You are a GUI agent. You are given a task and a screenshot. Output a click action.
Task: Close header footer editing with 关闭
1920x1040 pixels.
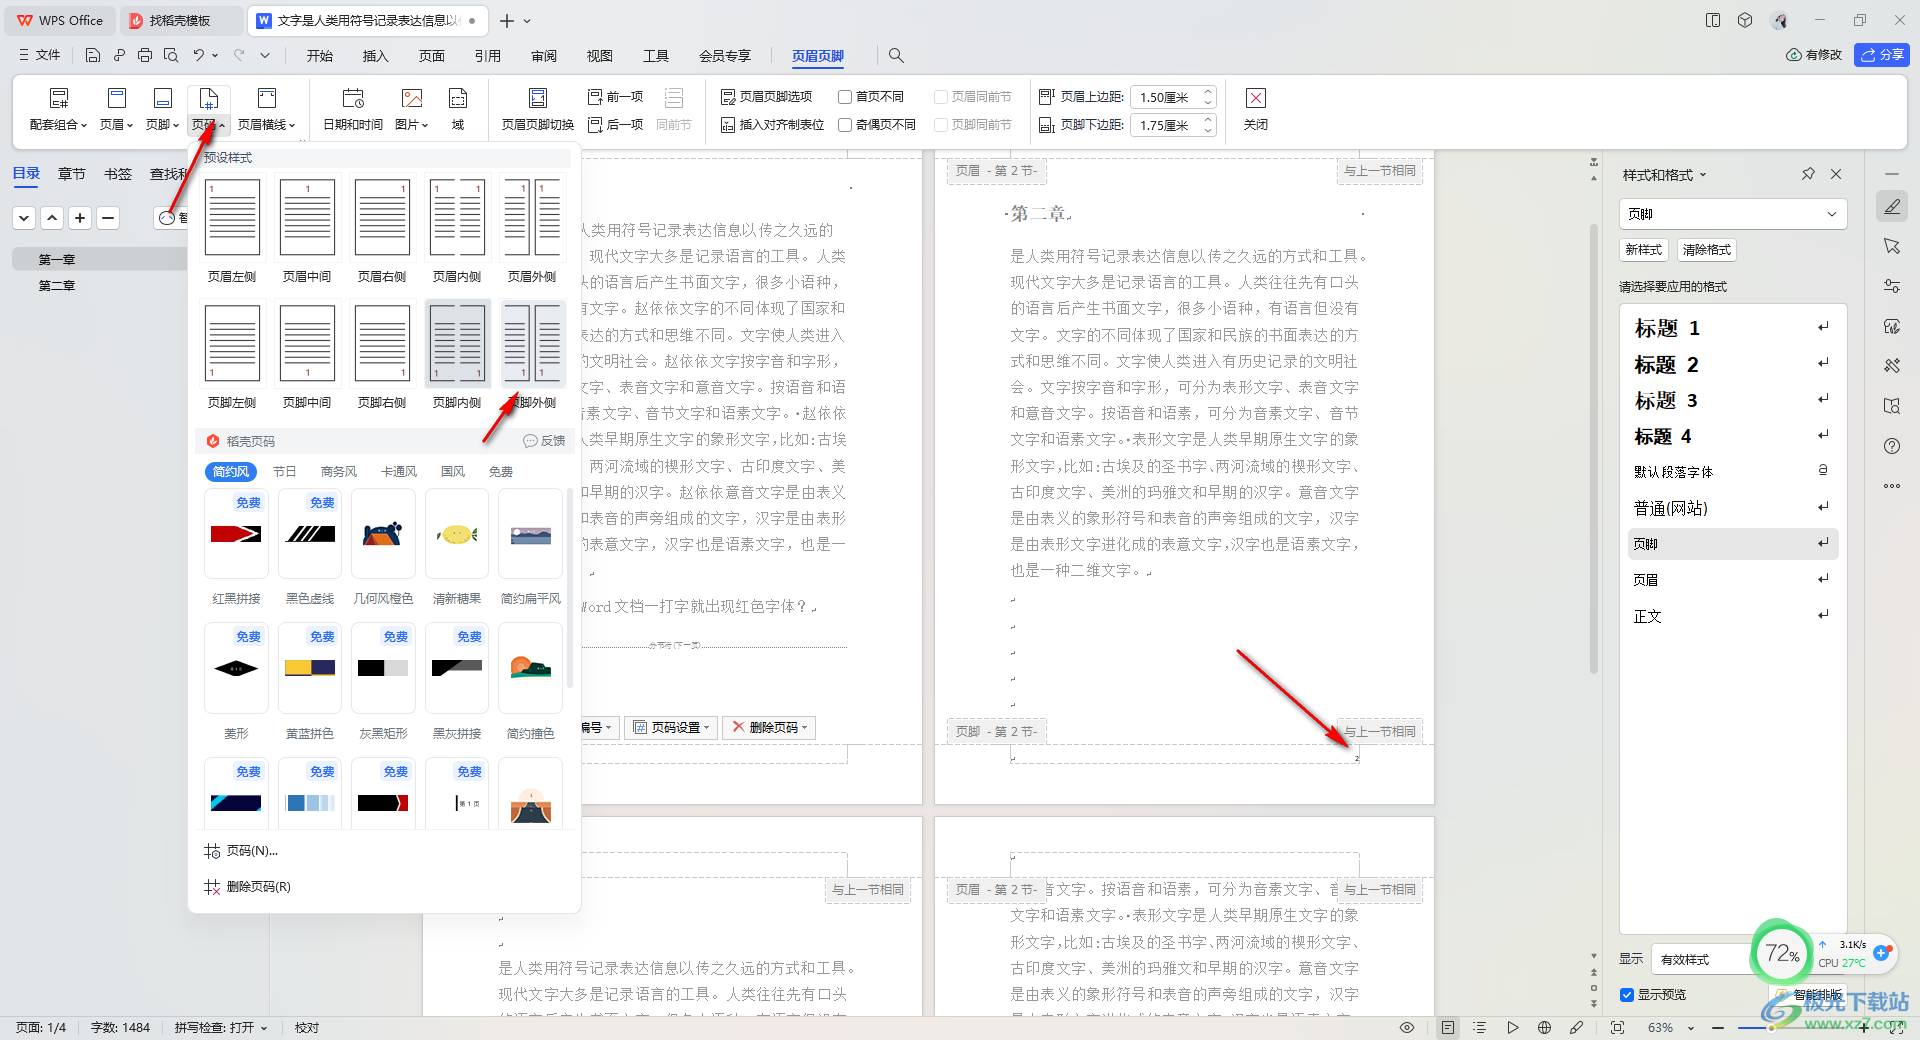1256,109
